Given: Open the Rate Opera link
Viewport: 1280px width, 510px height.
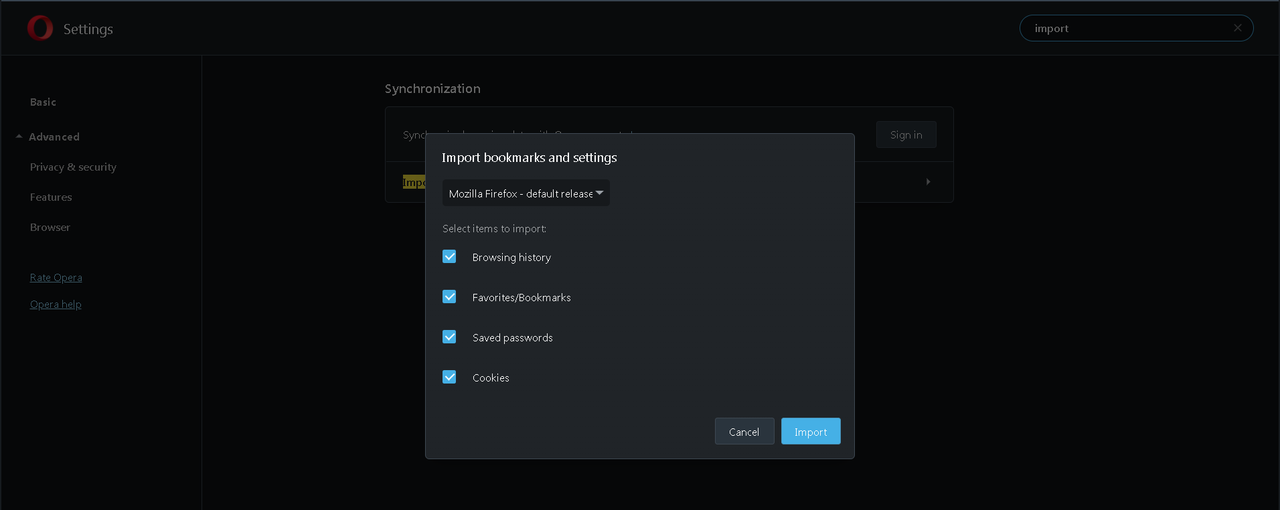Looking at the screenshot, I should [x=56, y=277].
